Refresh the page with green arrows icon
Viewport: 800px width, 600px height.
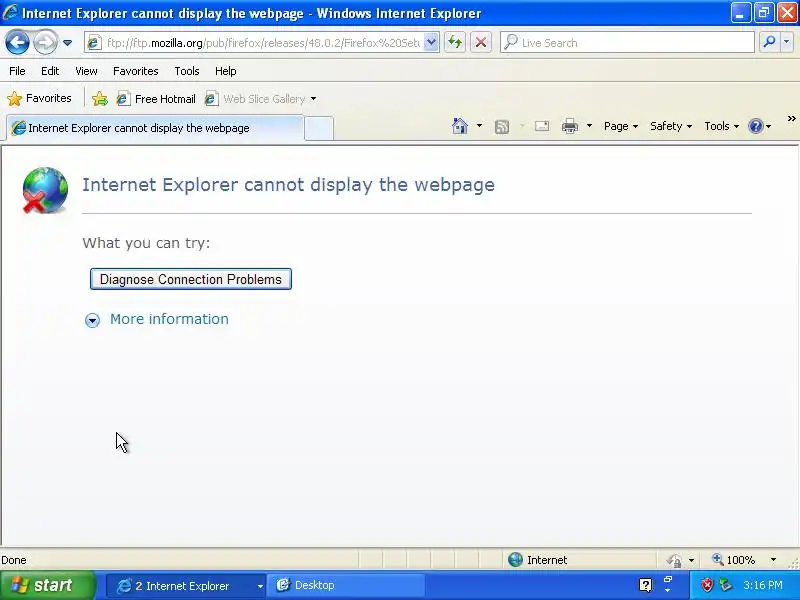pos(455,43)
